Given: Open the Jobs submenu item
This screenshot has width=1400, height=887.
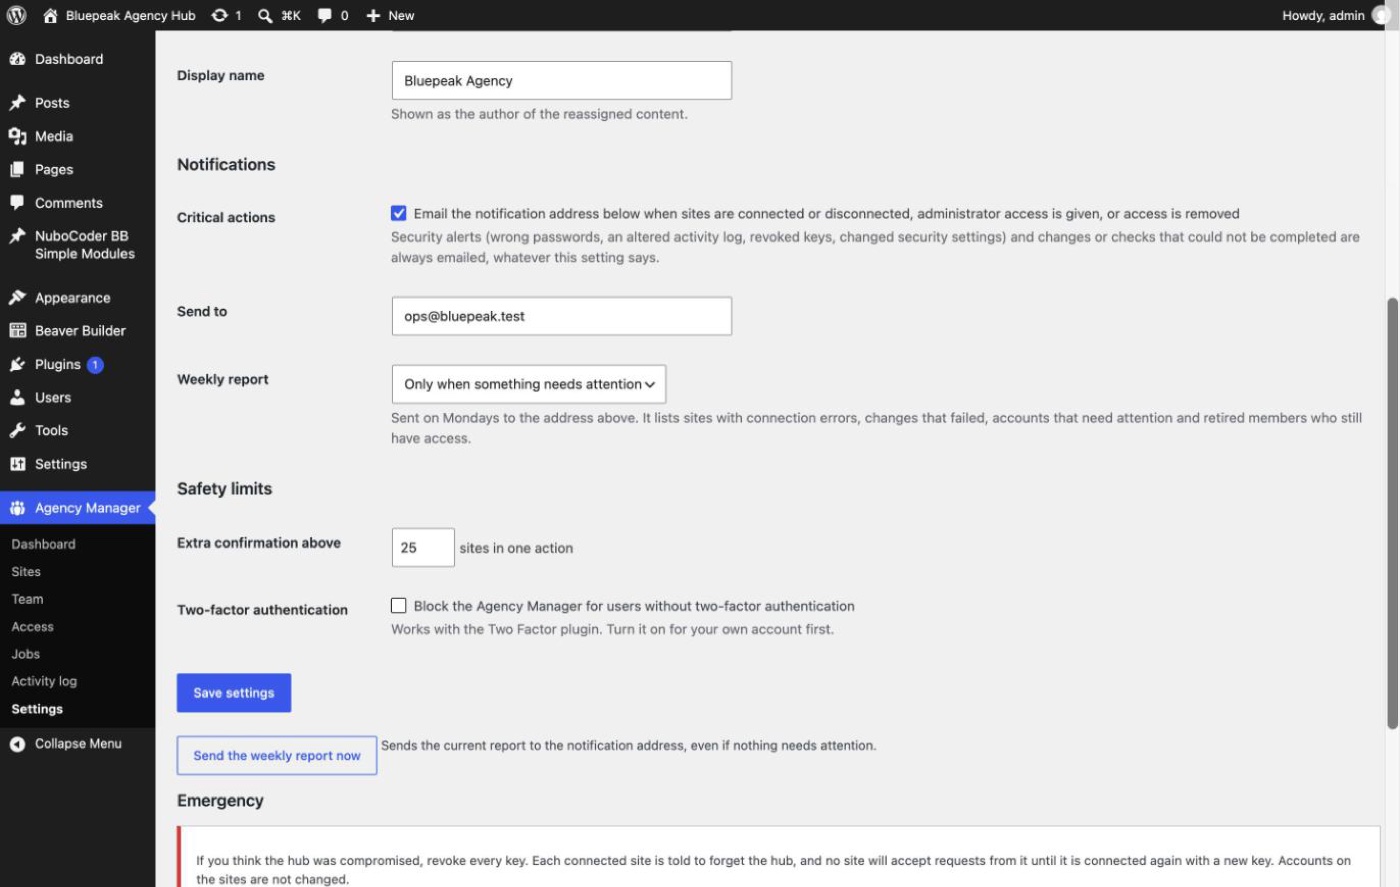Looking at the screenshot, I should [25, 654].
